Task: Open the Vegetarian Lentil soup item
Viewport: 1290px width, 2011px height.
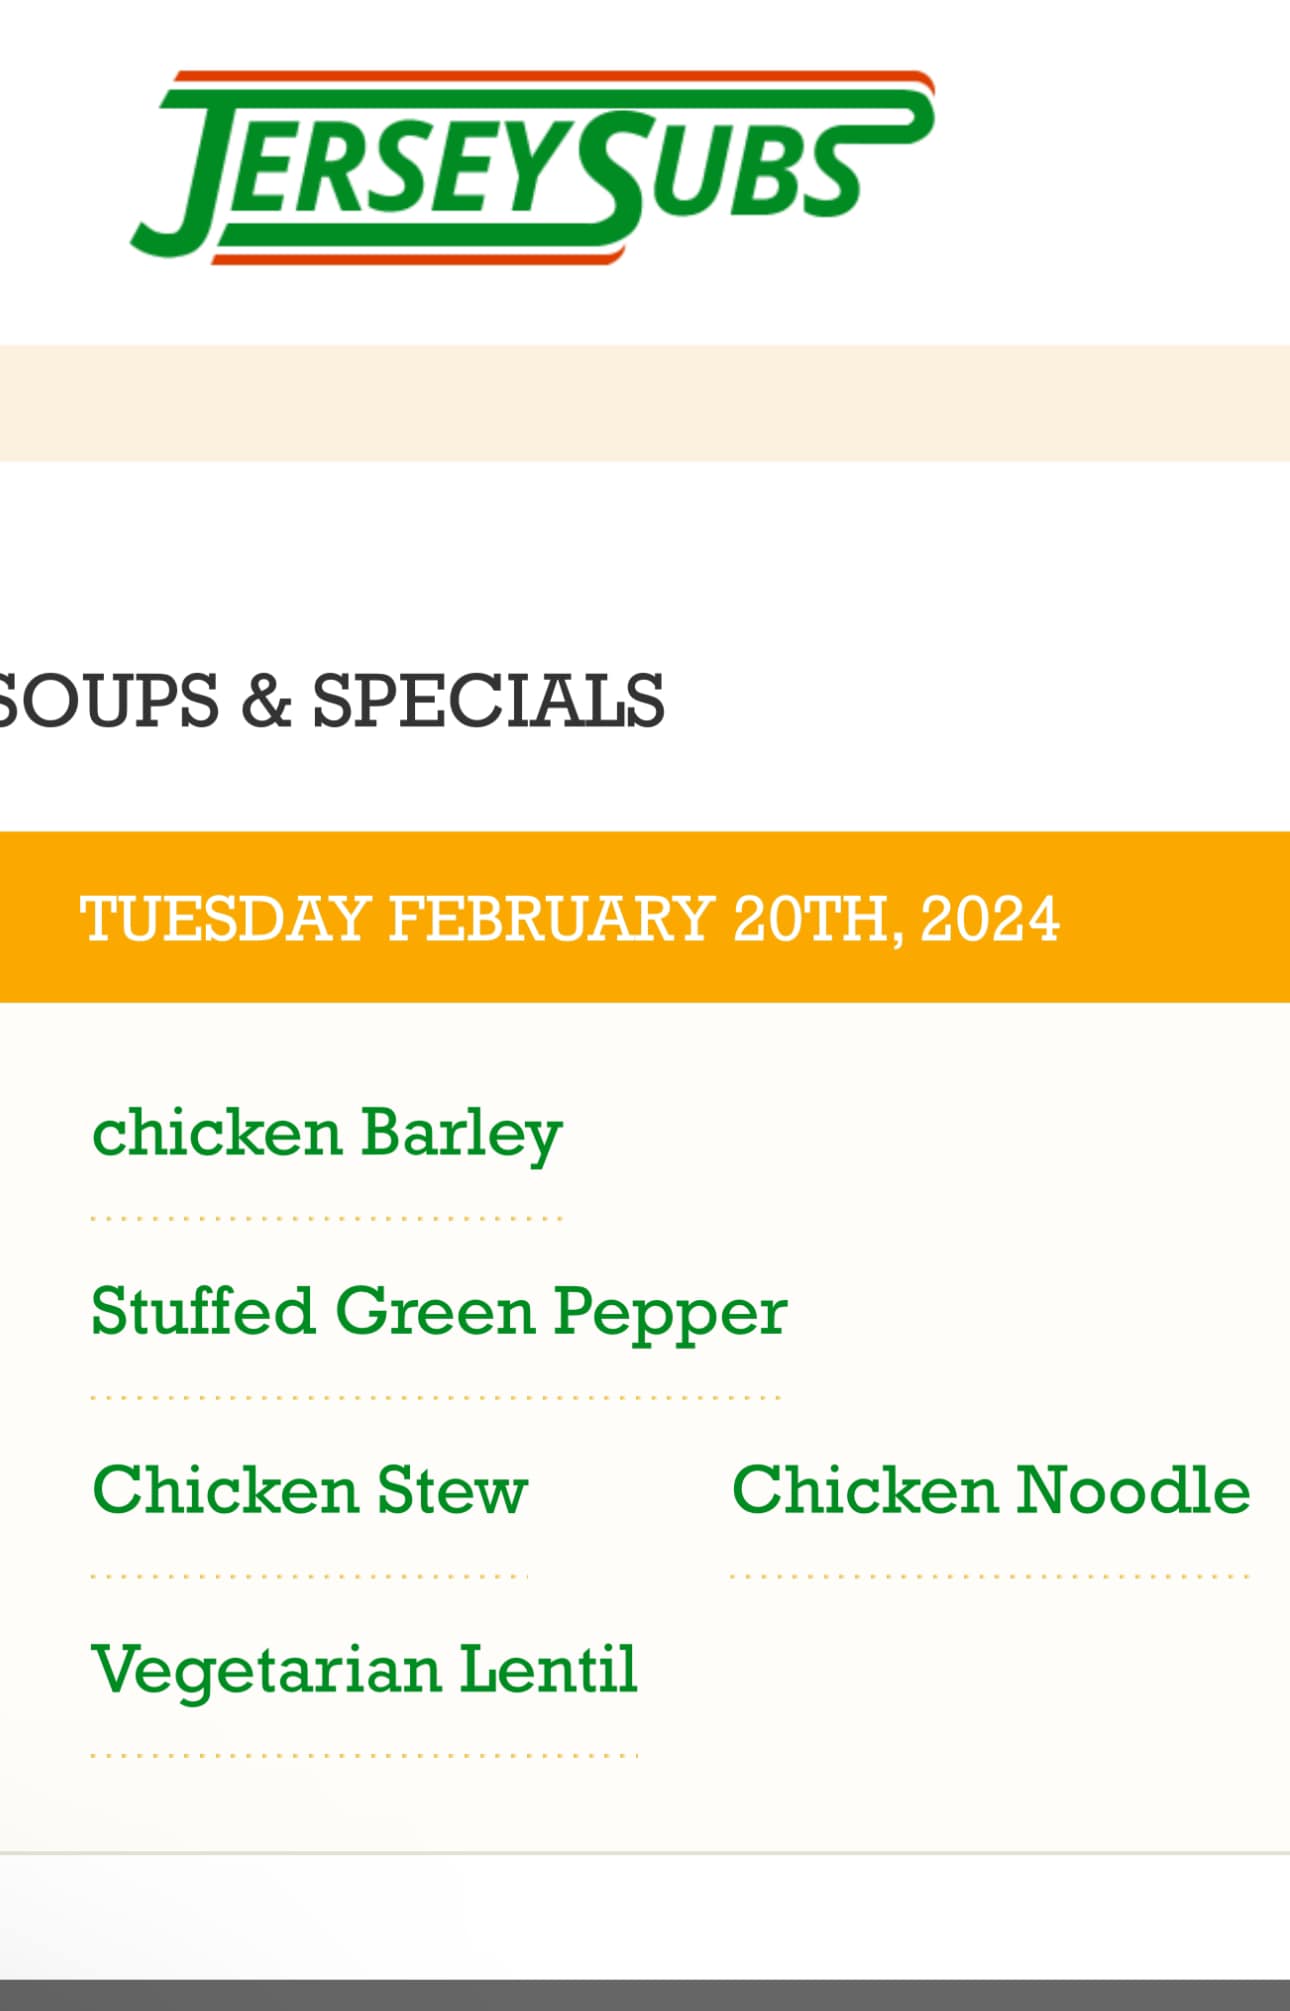Action: (x=364, y=1671)
